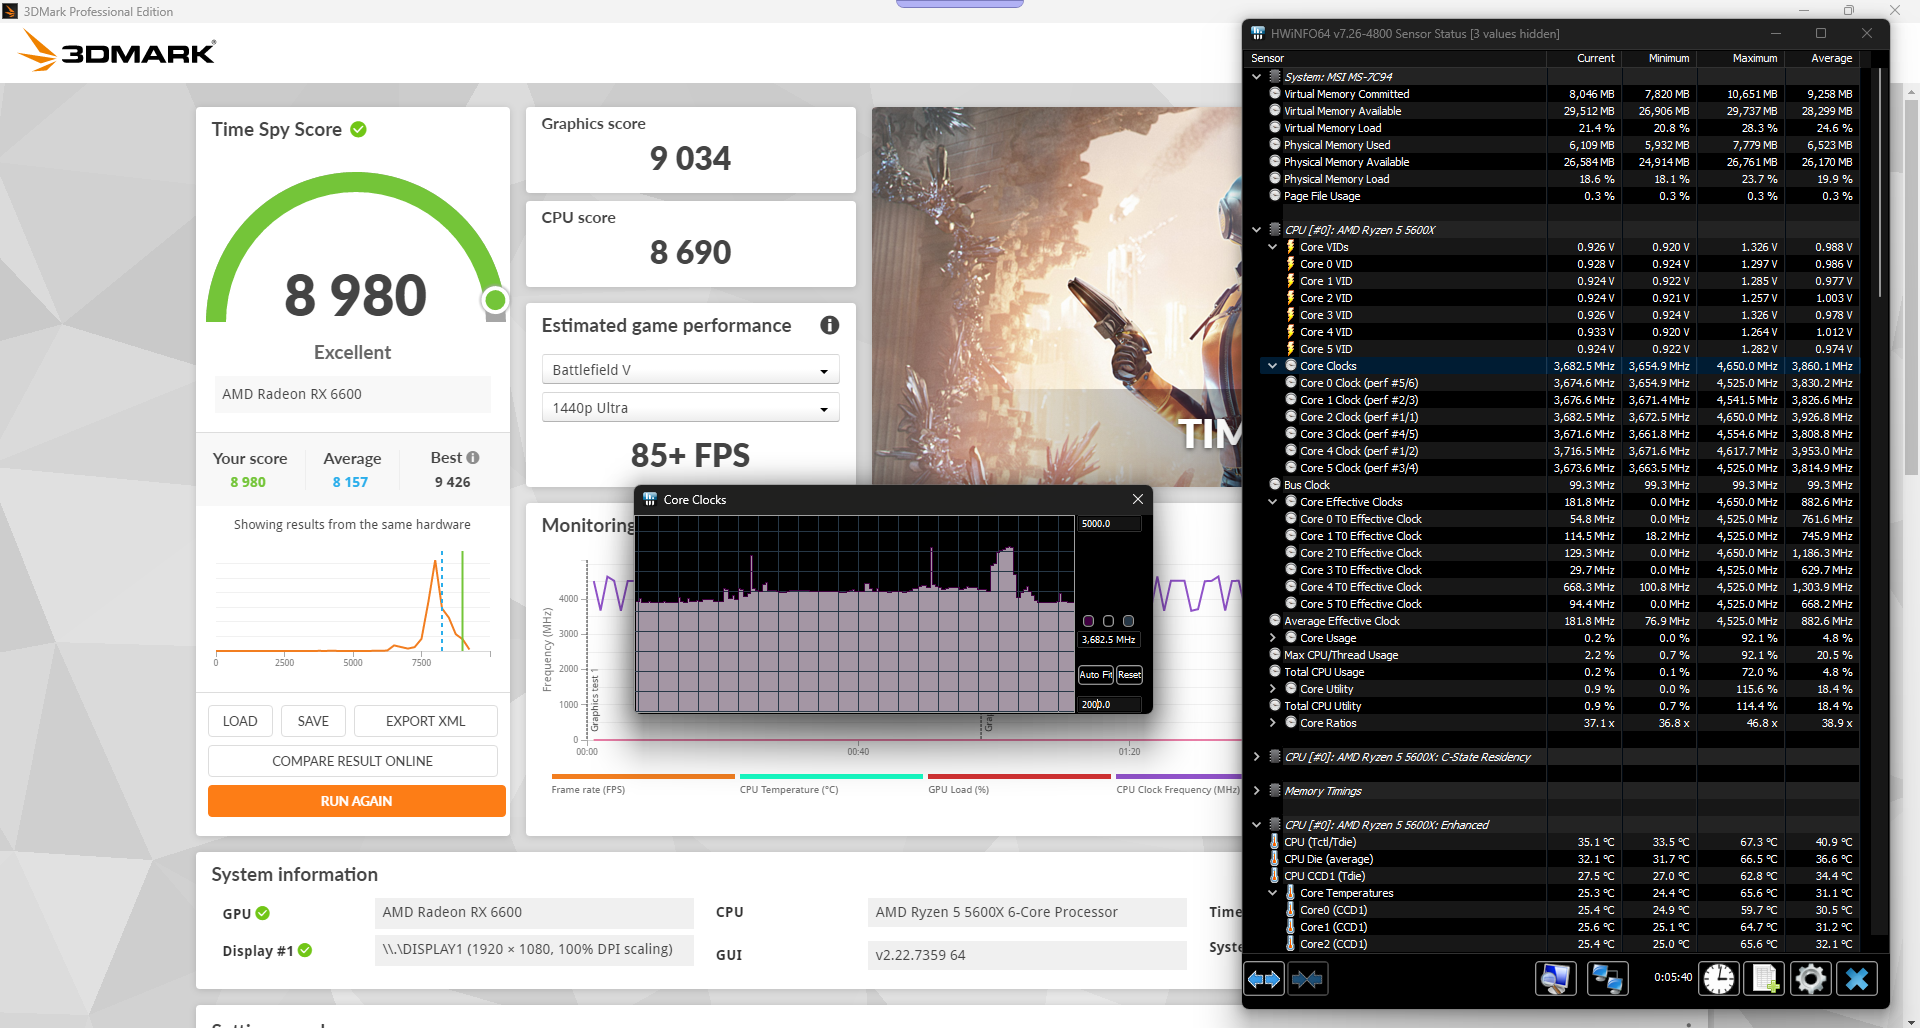Close the Core Clocks graph window

(x=1137, y=499)
